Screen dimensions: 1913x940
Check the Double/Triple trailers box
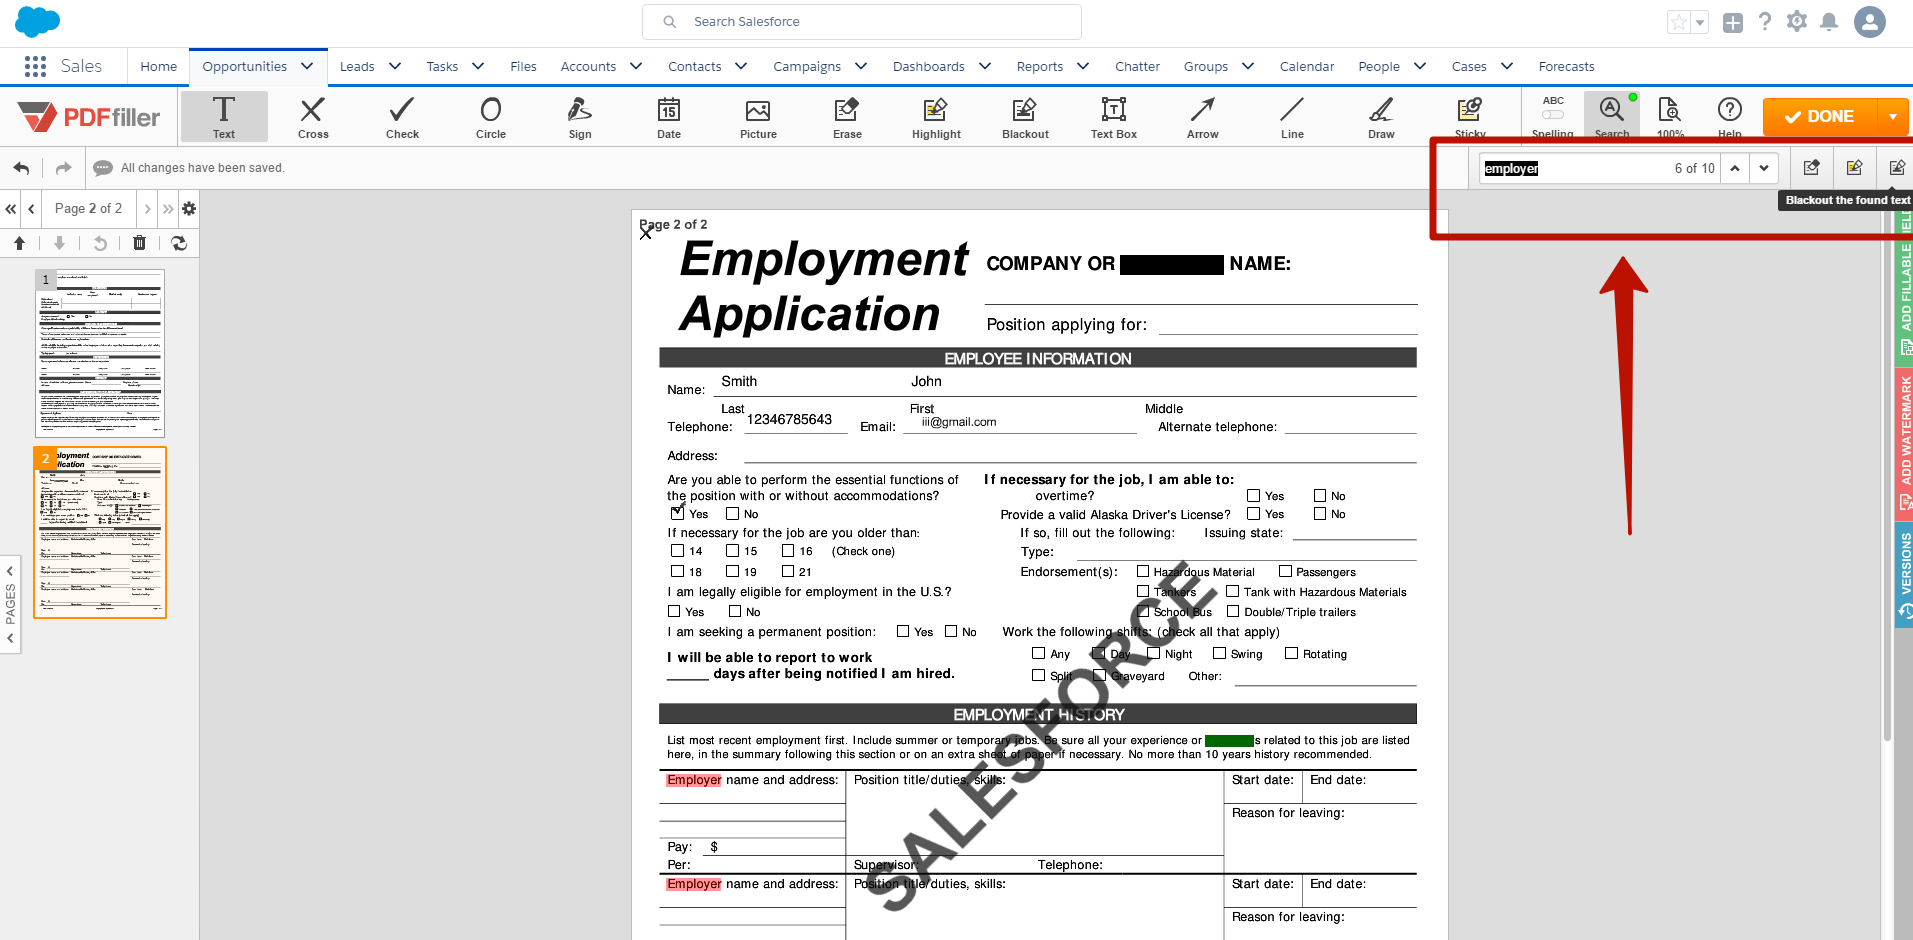(x=1233, y=611)
